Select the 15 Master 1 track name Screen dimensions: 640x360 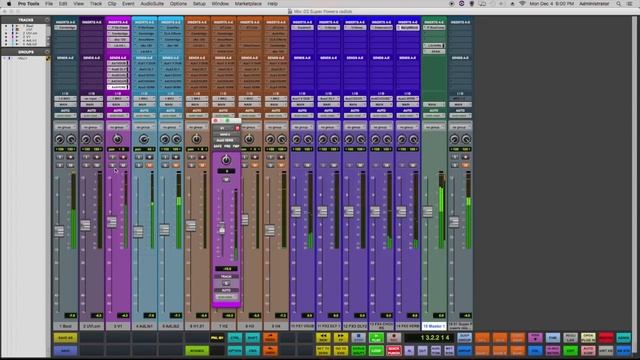coord(434,326)
